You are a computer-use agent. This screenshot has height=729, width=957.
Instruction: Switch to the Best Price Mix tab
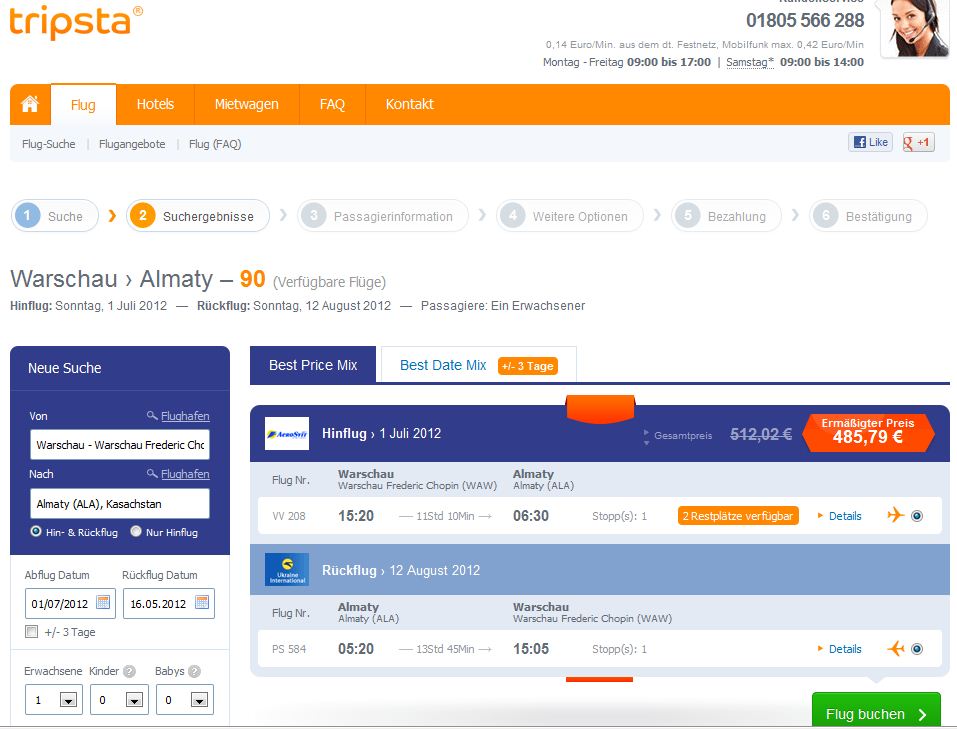313,365
